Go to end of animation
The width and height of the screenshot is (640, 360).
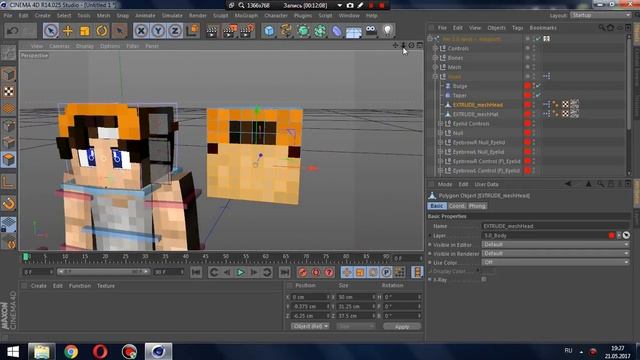point(284,272)
